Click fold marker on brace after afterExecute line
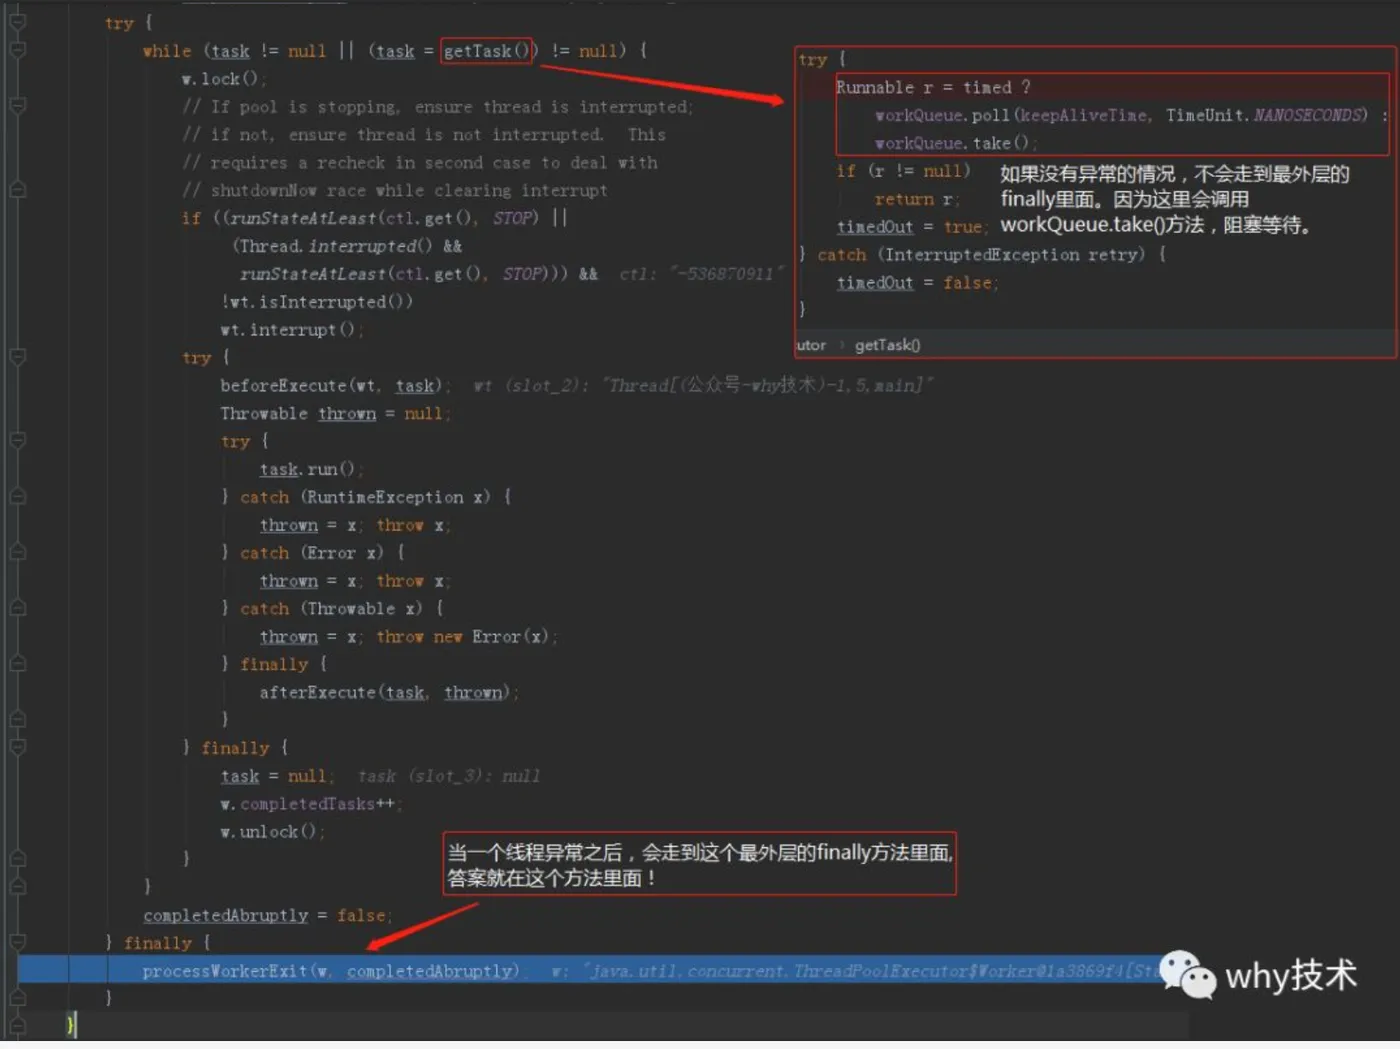 pyautogui.click(x=17, y=719)
